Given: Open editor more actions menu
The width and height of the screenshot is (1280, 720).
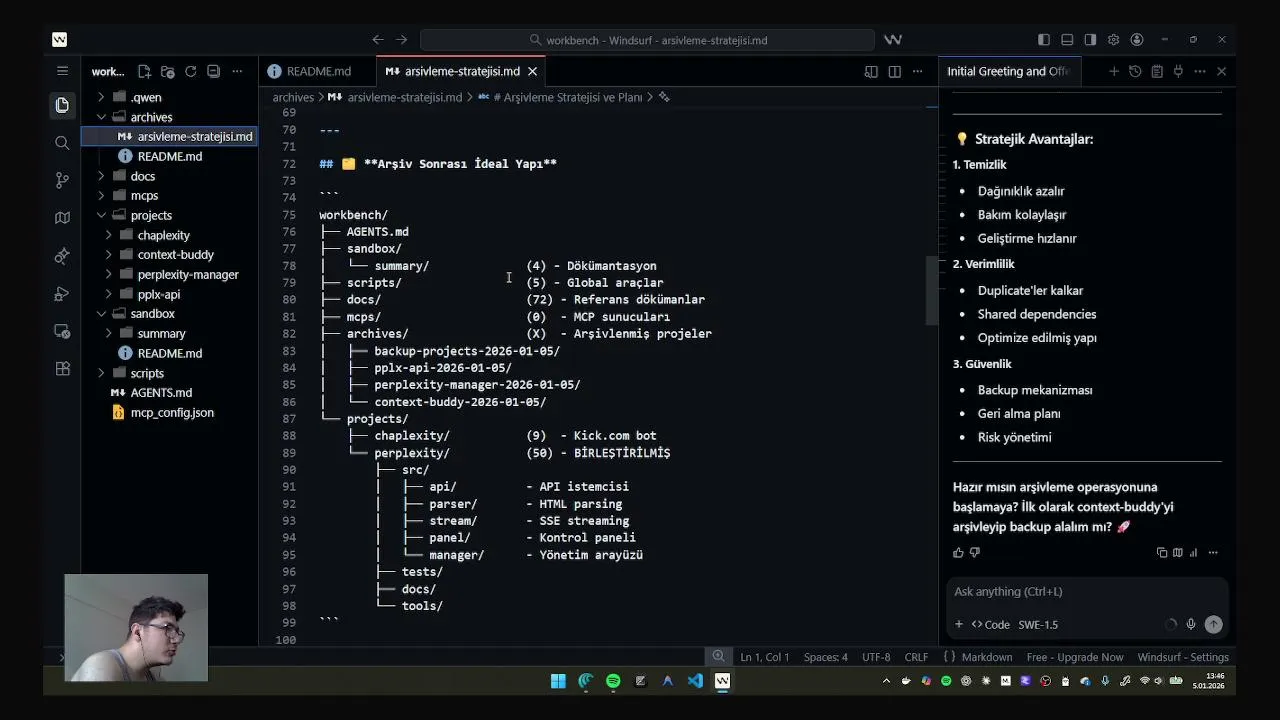Looking at the screenshot, I should (917, 71).
